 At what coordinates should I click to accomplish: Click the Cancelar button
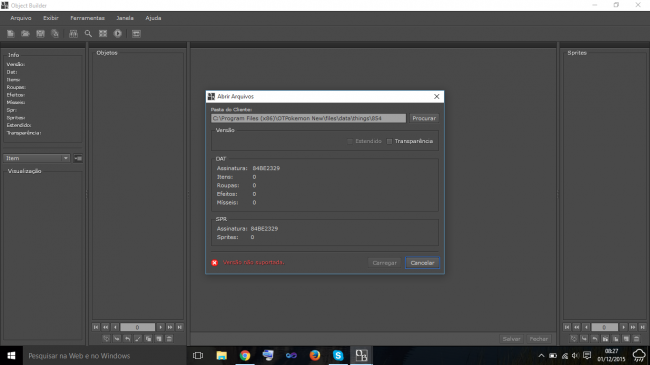(x=422, y=263)
